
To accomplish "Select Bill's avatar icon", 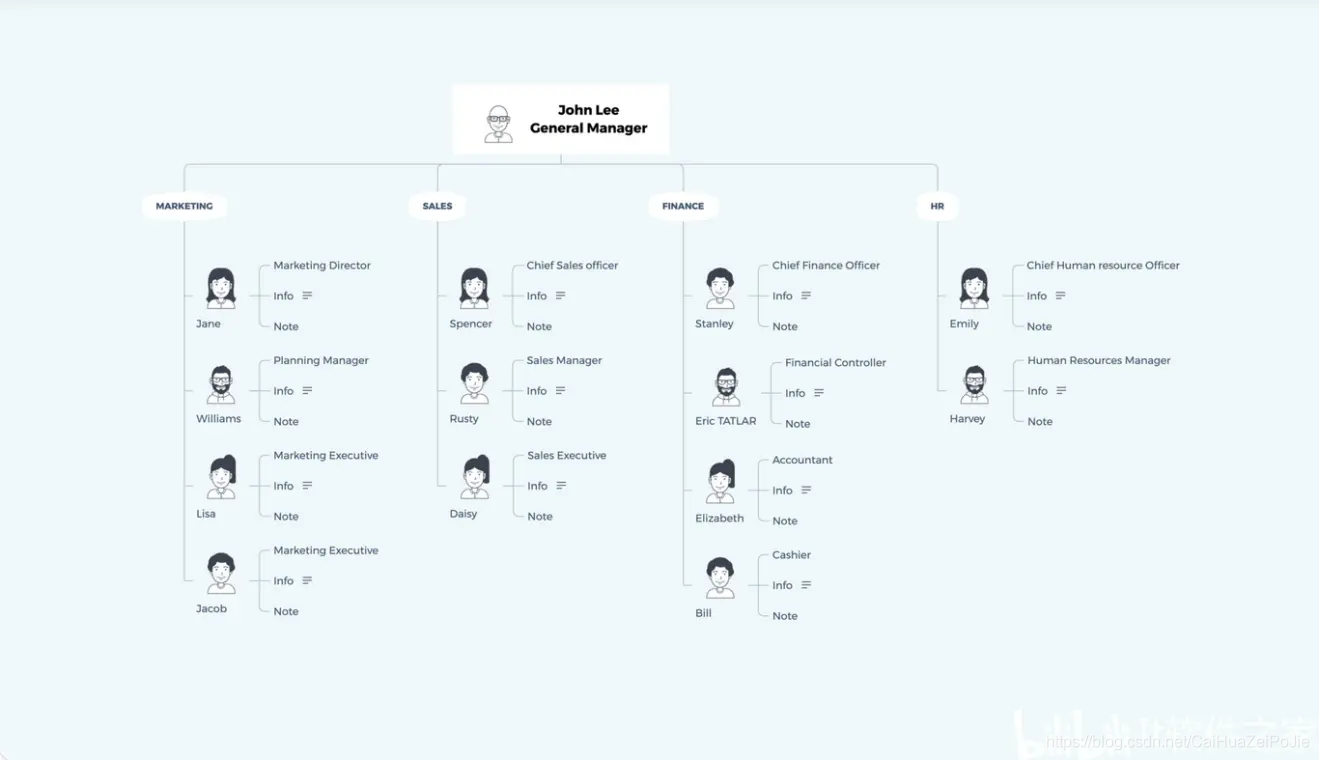I will [720, 578].
